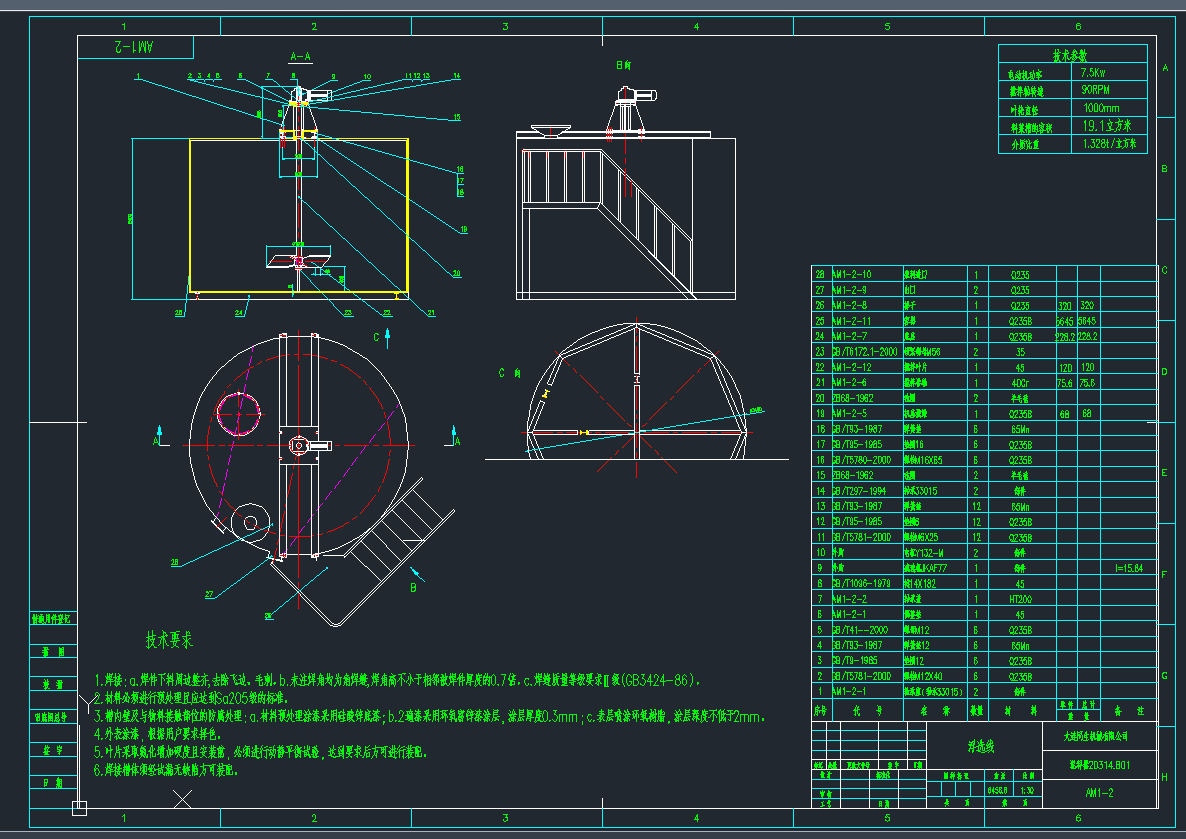Select part code AM1-2-9 in row 27

[849, 290]
